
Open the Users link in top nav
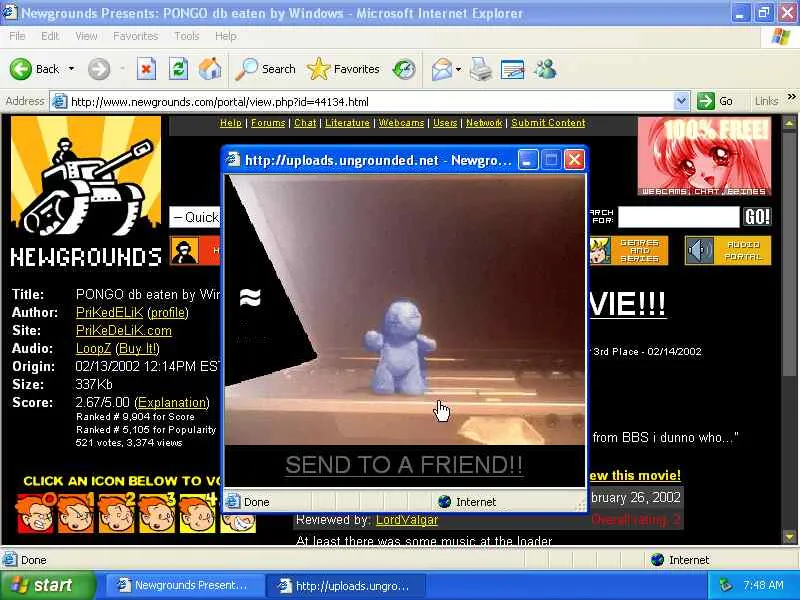[445, 123]
